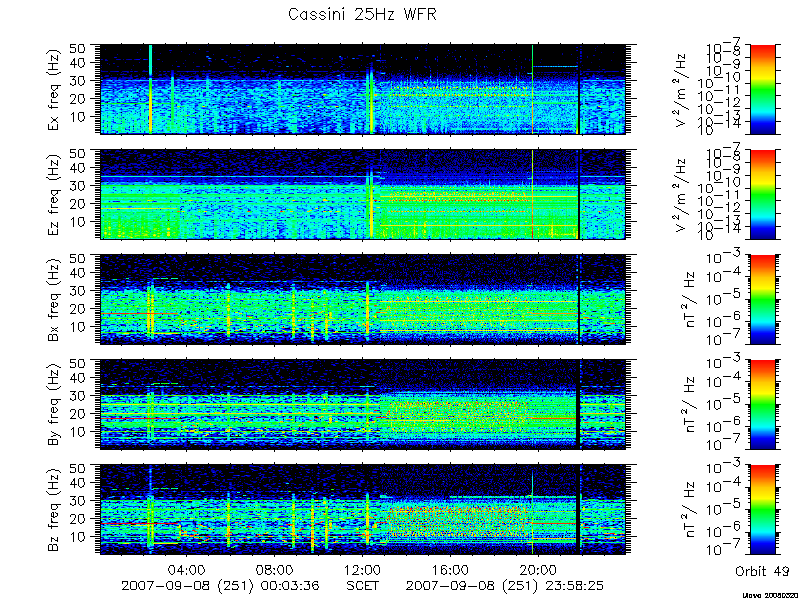Viewport: 800px width, 600px height.
Task: Click the Bx freq spectrogram panel
Action: point(362,299)
